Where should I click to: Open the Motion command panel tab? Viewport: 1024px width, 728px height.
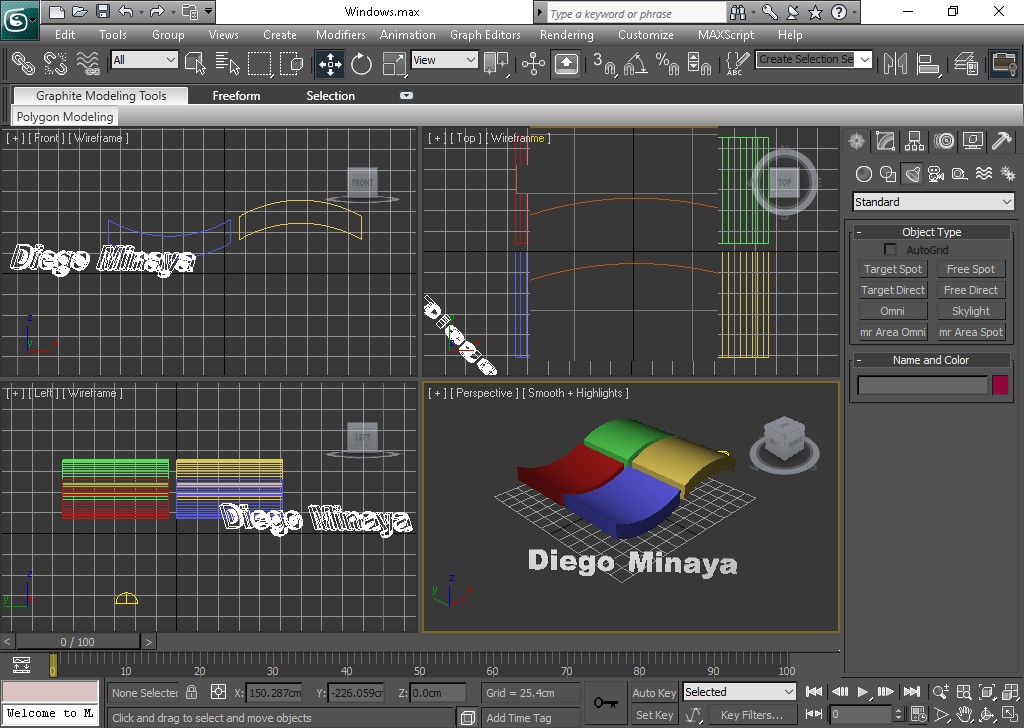(944, 140)
